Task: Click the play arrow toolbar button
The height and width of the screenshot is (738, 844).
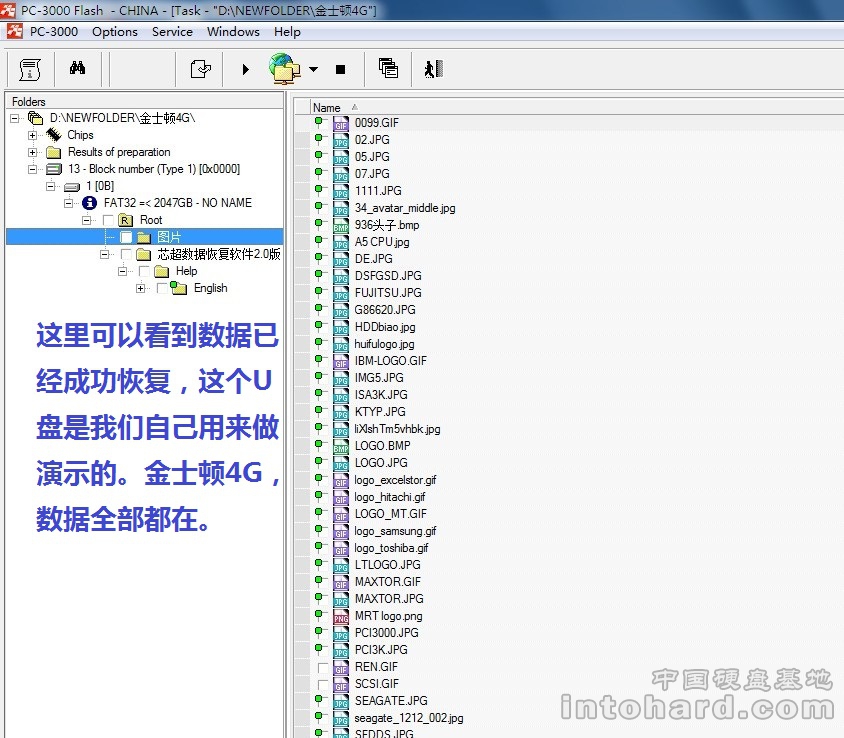Action: click(x=246, y=69)
